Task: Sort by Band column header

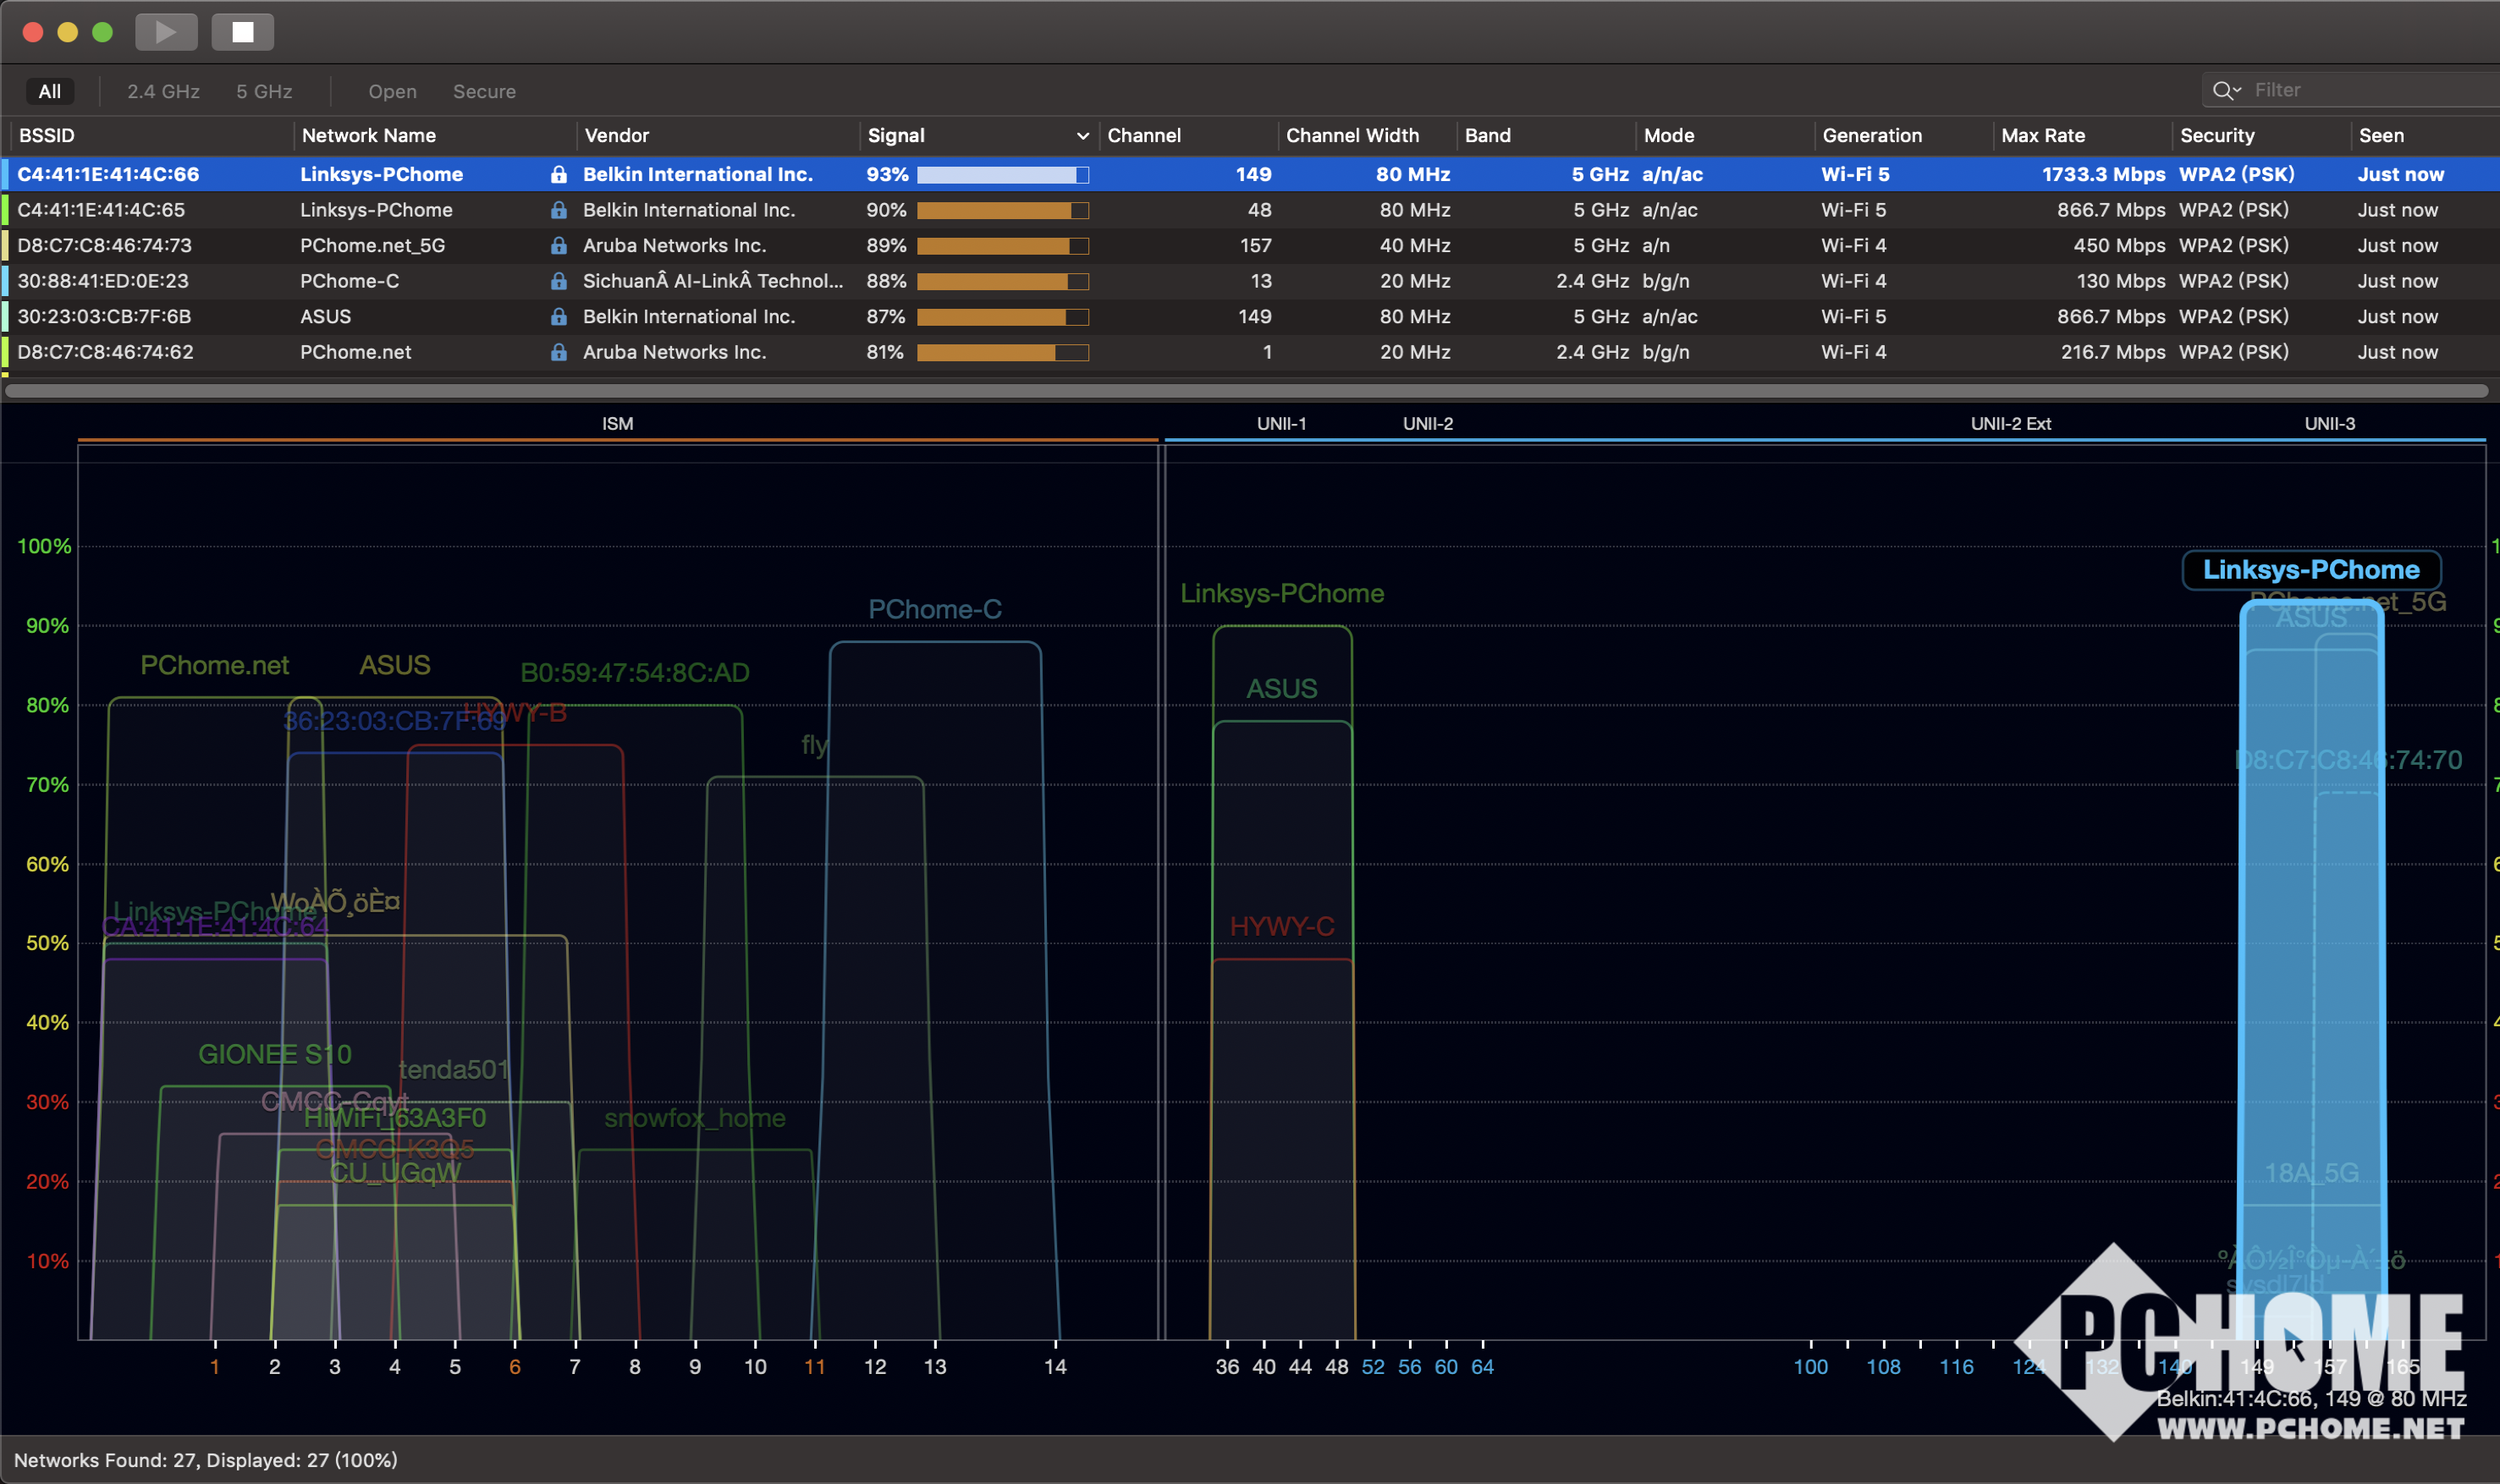Action: (x=1546, y=135)
